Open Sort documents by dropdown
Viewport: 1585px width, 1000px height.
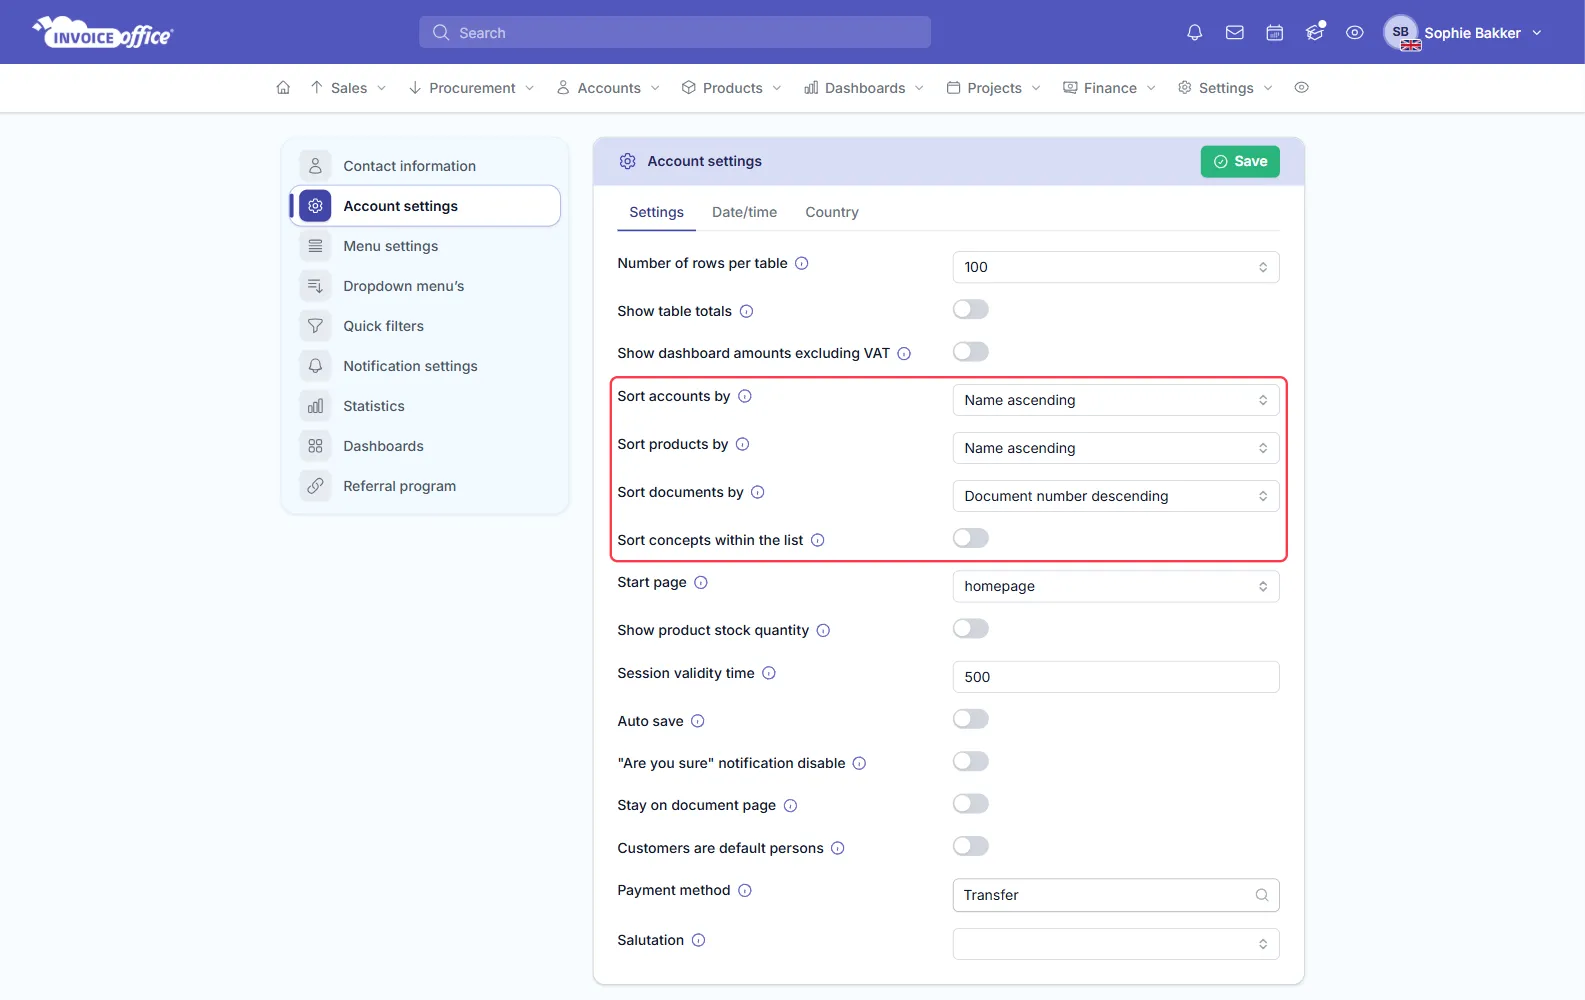(1116, 496)
